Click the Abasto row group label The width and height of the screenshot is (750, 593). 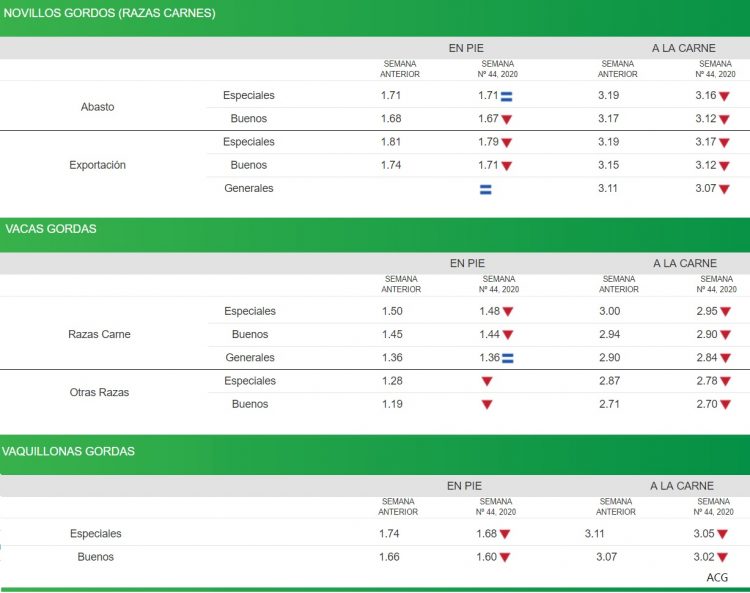pyautogui.click(x=97, y=107)
